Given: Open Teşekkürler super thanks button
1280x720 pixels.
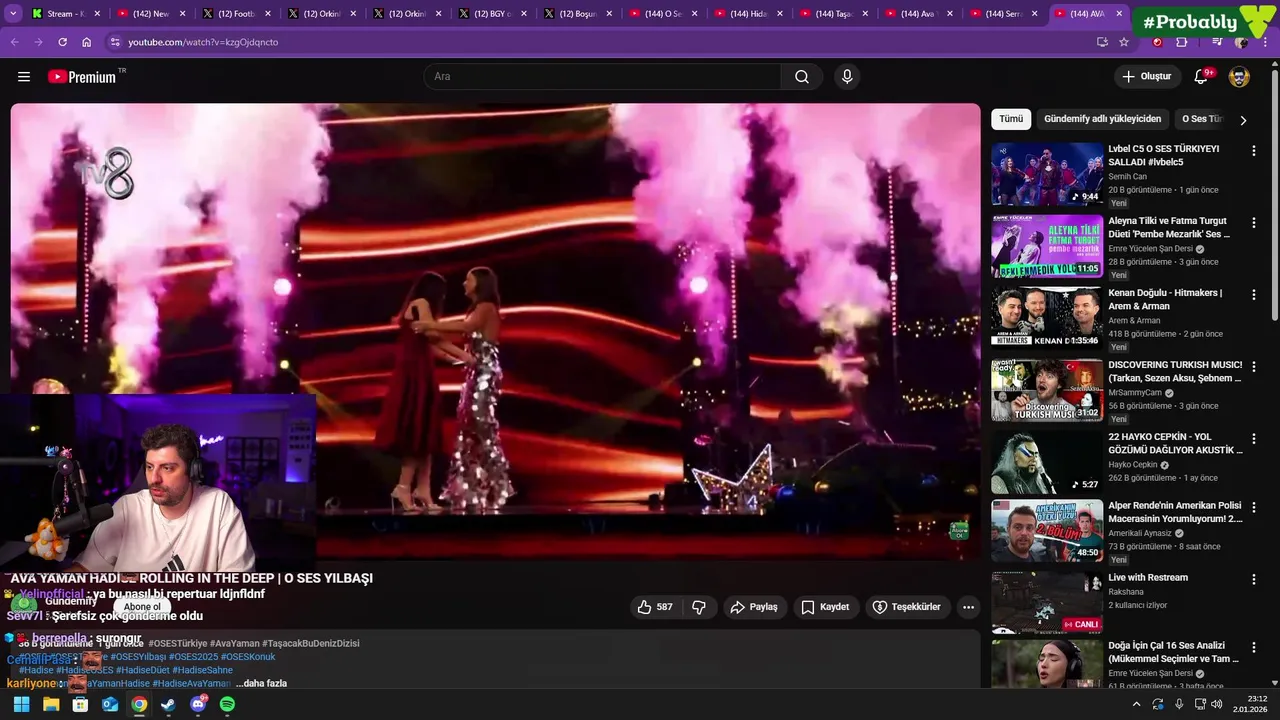Looking at the screenshot, I should 906,607.
